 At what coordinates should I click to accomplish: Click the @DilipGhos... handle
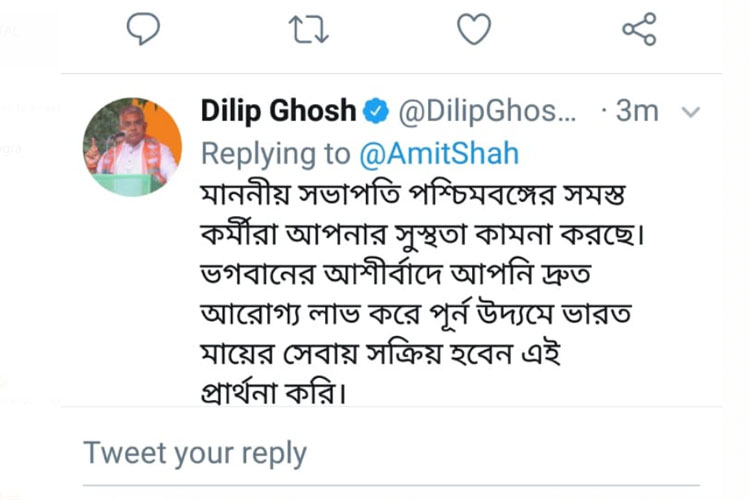tap(488, 112)
